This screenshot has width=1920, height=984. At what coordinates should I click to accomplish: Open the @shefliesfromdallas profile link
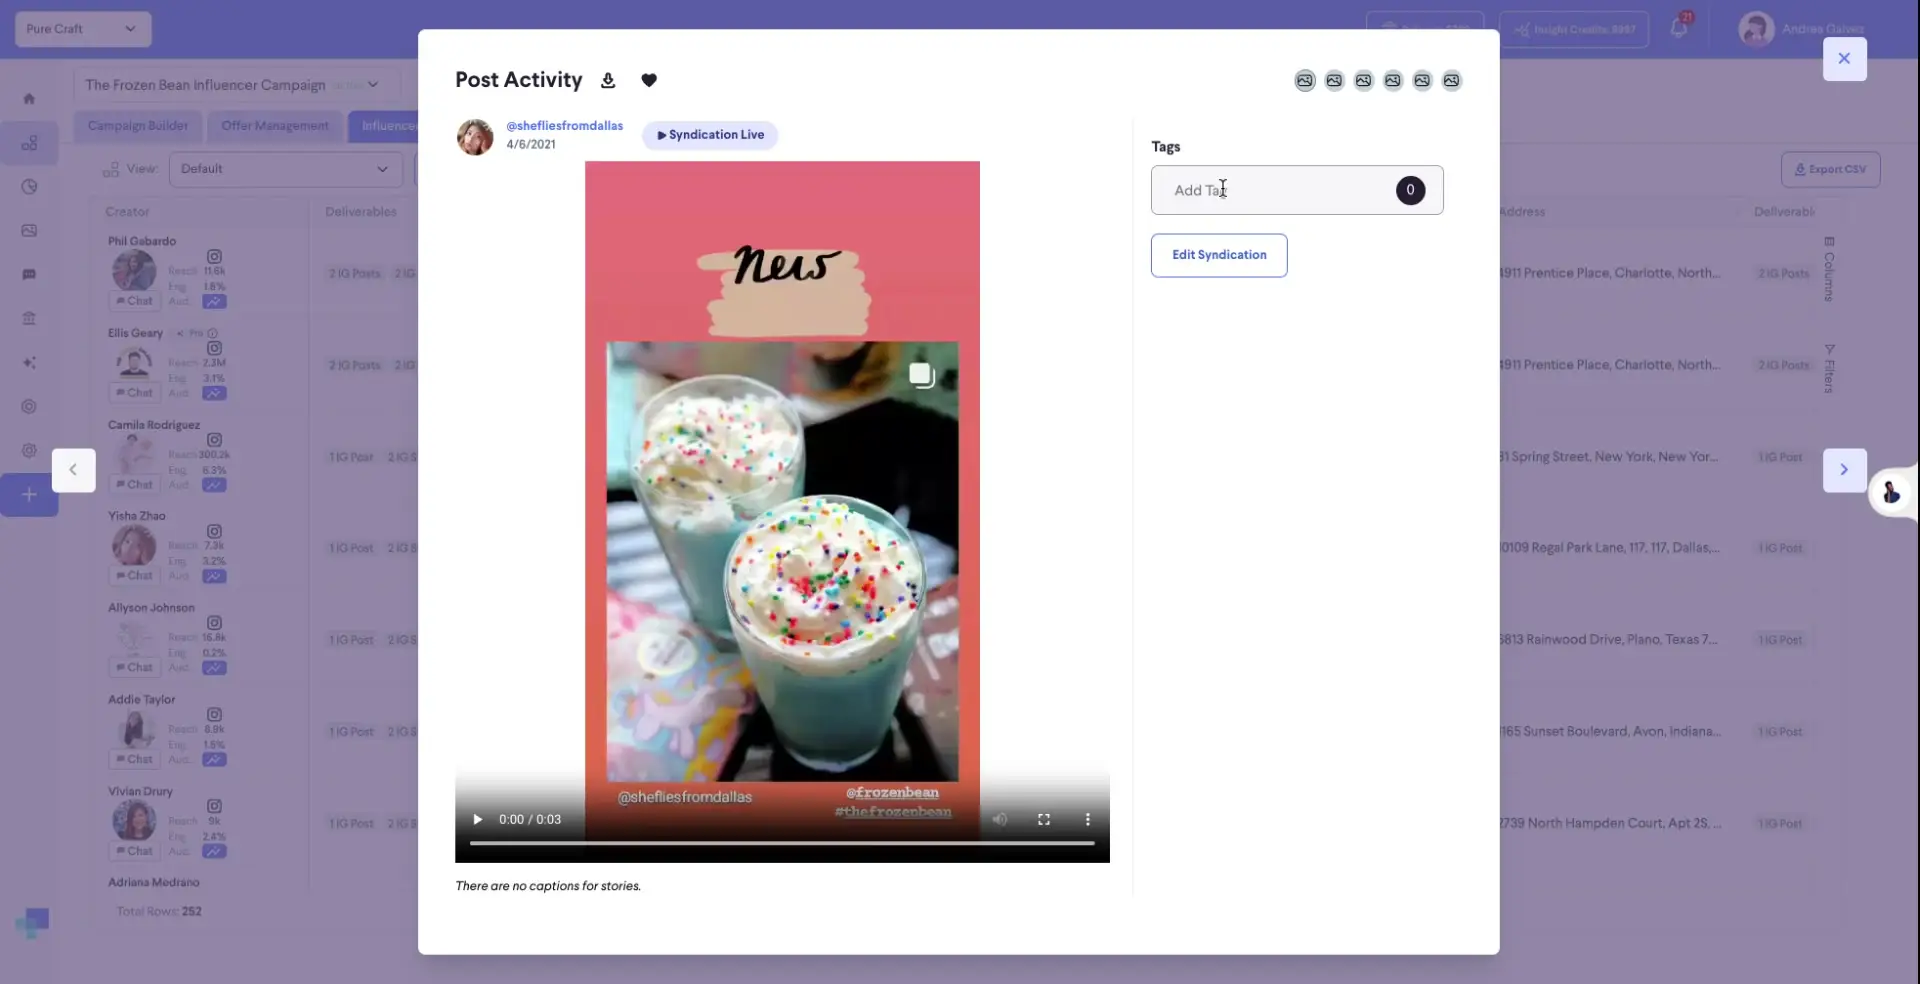[x=565, y=126]
